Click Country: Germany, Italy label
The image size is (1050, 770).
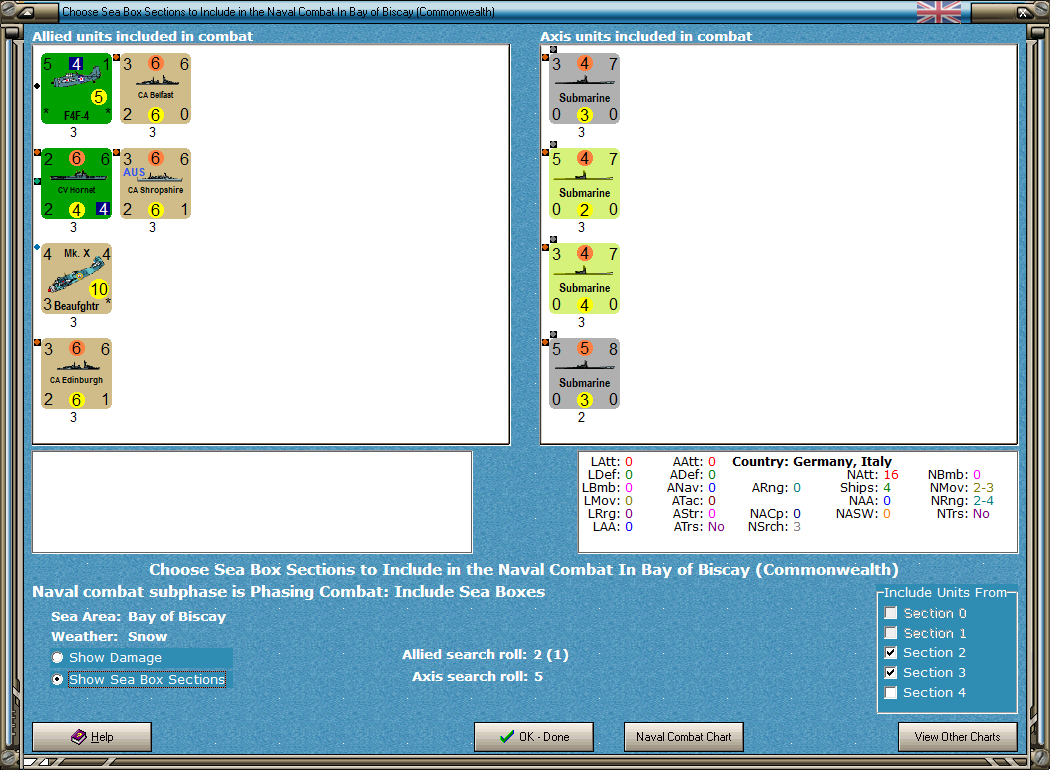[x=812, y=461]
